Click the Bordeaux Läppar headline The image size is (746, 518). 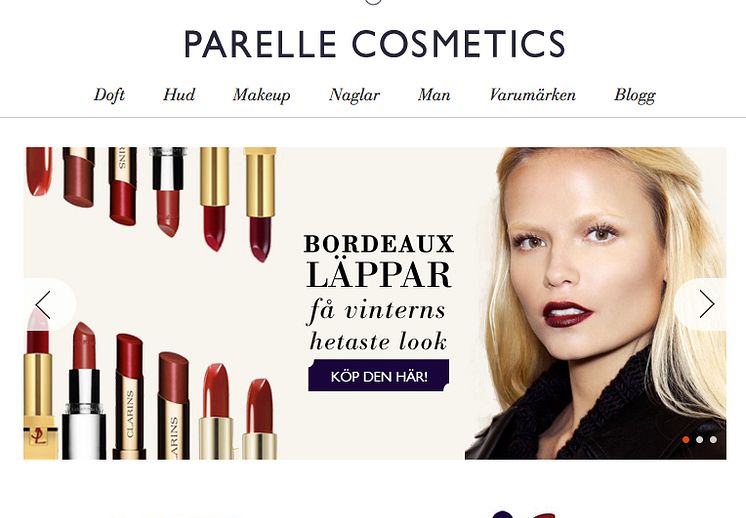click(379, 261)
